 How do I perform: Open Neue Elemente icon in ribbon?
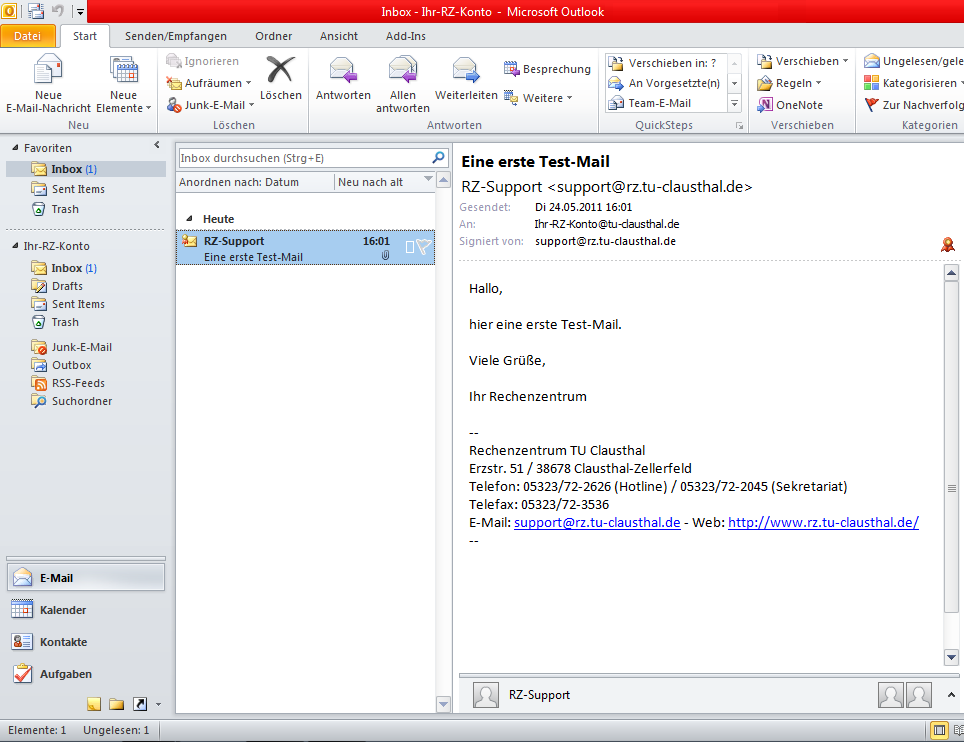(x=124, y=69)
